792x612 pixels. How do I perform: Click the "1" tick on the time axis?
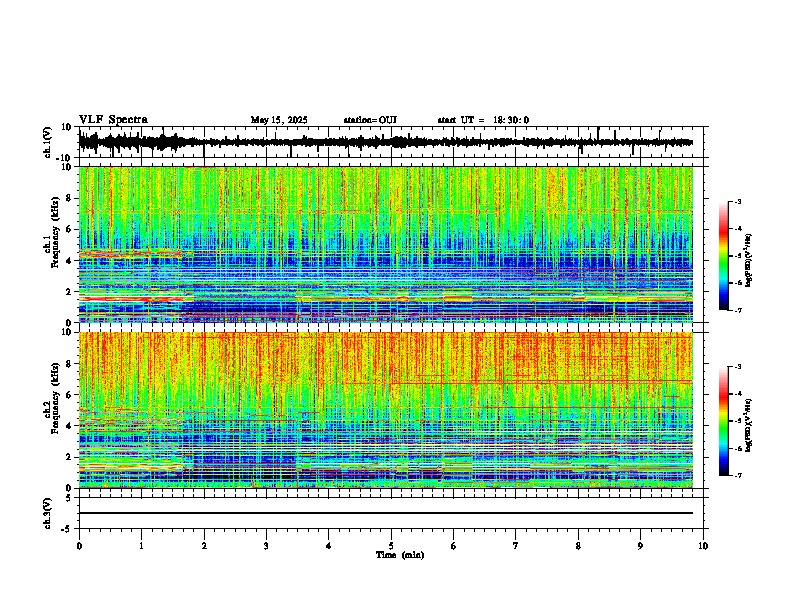pyautogui.click(x=141, y=546)
